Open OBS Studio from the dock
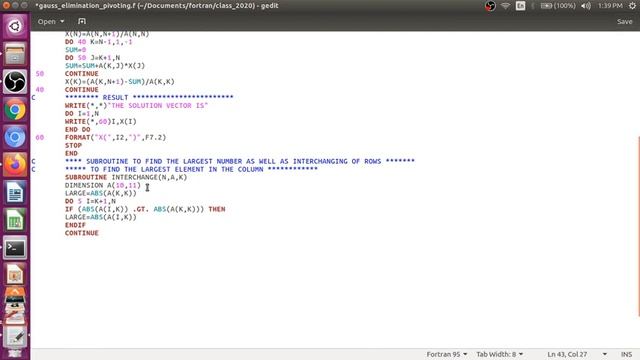640x360 pixels. (x=15, y=82)
